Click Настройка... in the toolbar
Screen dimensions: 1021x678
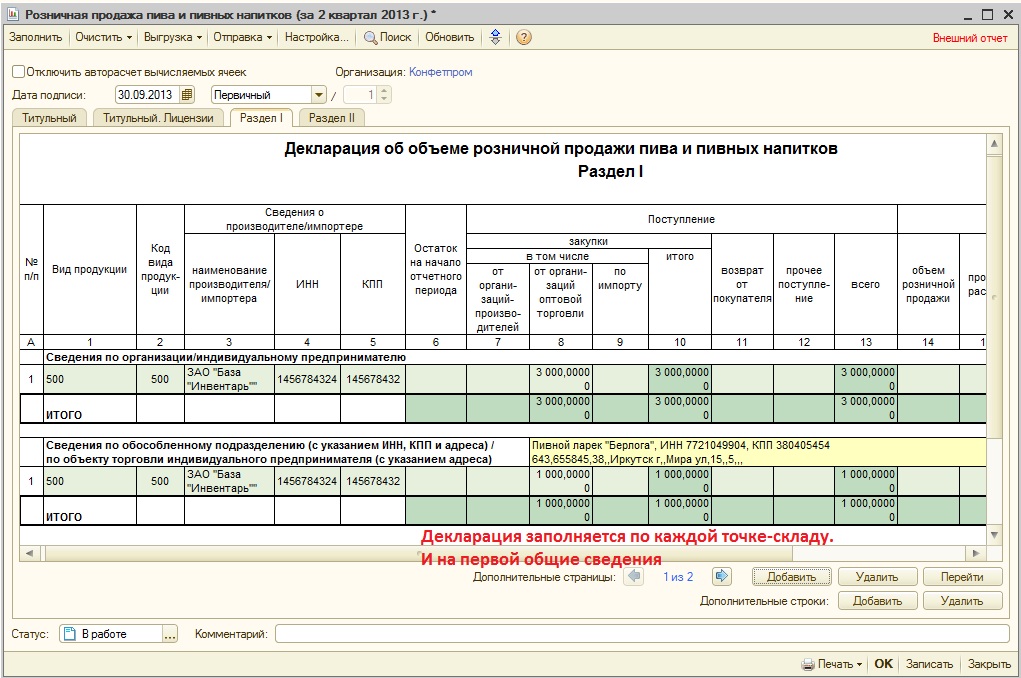pyautogui.click(x=316, y=37)
